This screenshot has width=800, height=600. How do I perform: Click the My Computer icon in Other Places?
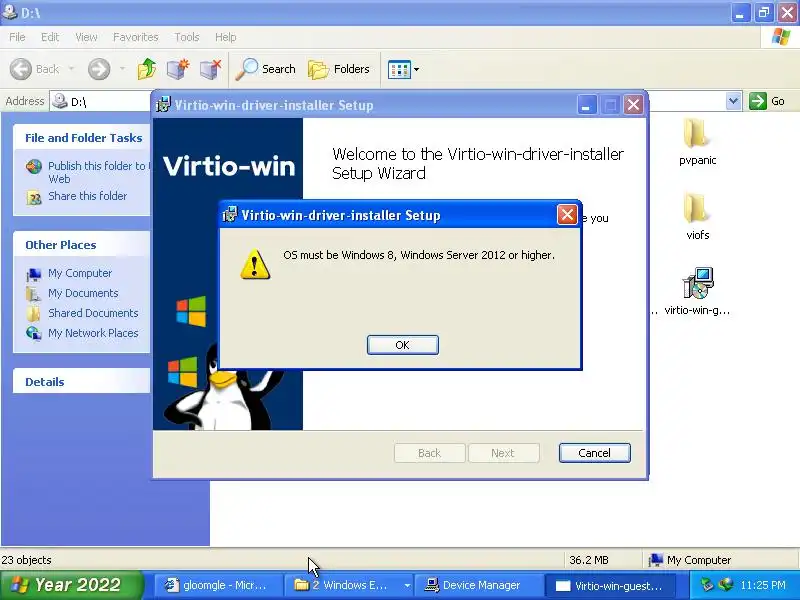(x=34, y=274)
